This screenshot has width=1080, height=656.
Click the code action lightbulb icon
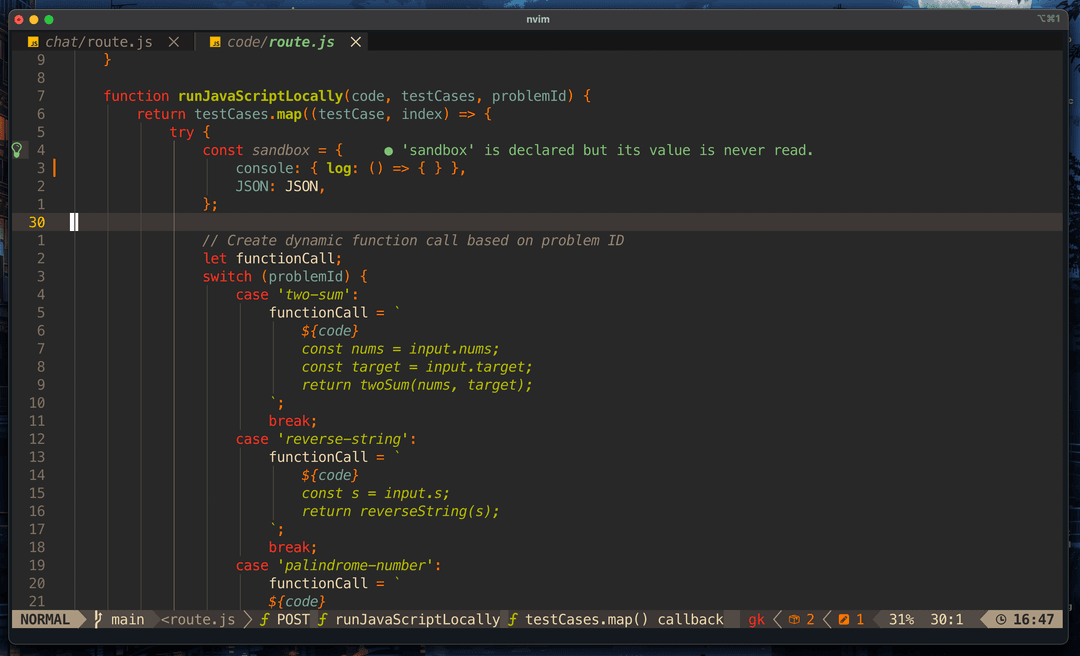(17, 150)
